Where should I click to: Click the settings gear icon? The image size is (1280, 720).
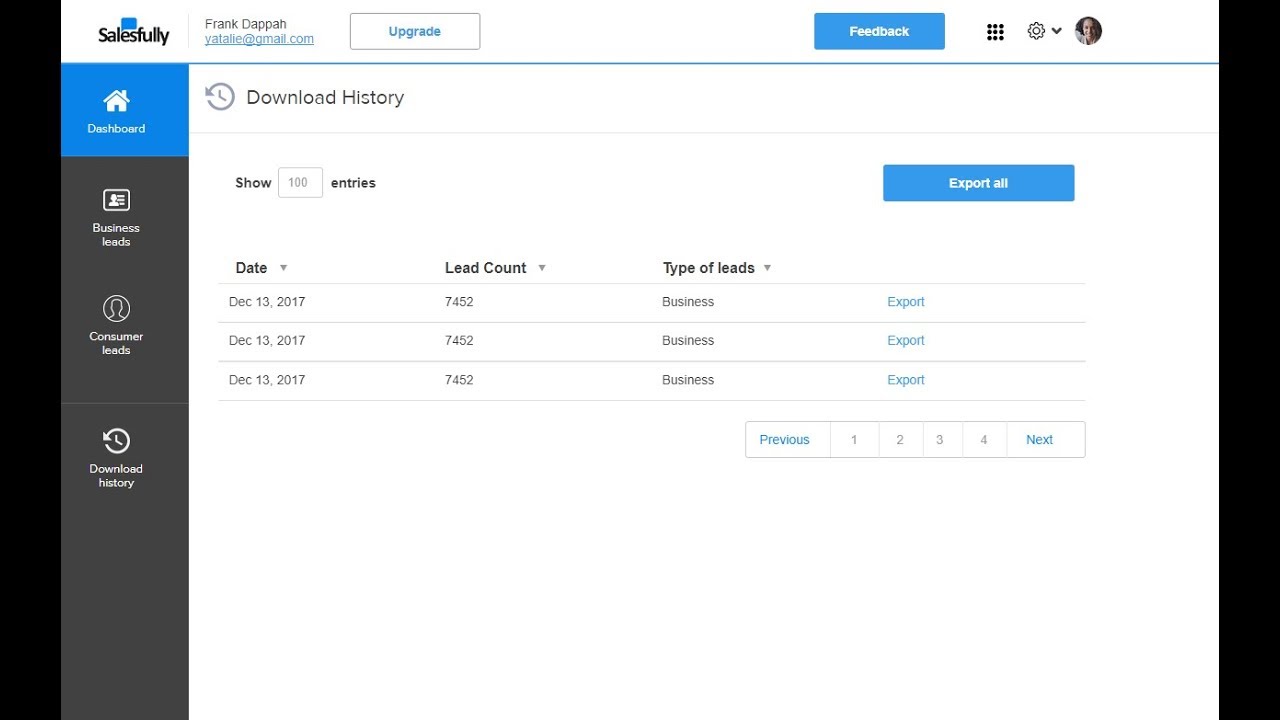click(1036, 31)
